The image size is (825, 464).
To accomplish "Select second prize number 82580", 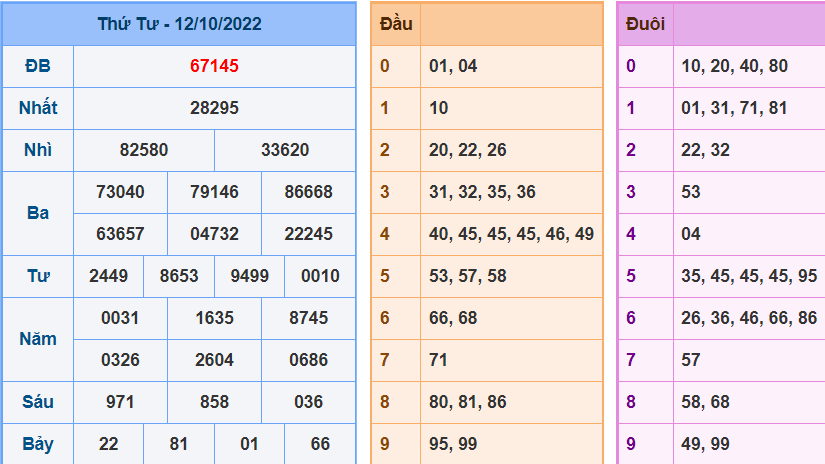I will point(144,150).
